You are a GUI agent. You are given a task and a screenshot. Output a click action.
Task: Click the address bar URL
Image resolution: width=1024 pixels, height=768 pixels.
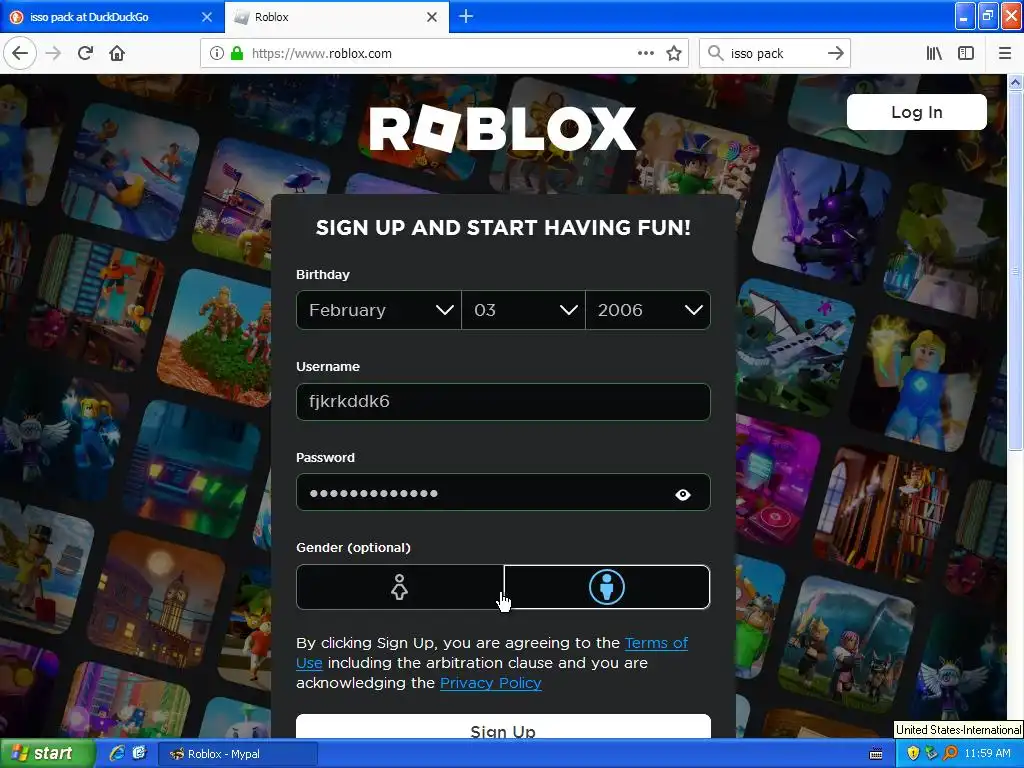point(321,54)
